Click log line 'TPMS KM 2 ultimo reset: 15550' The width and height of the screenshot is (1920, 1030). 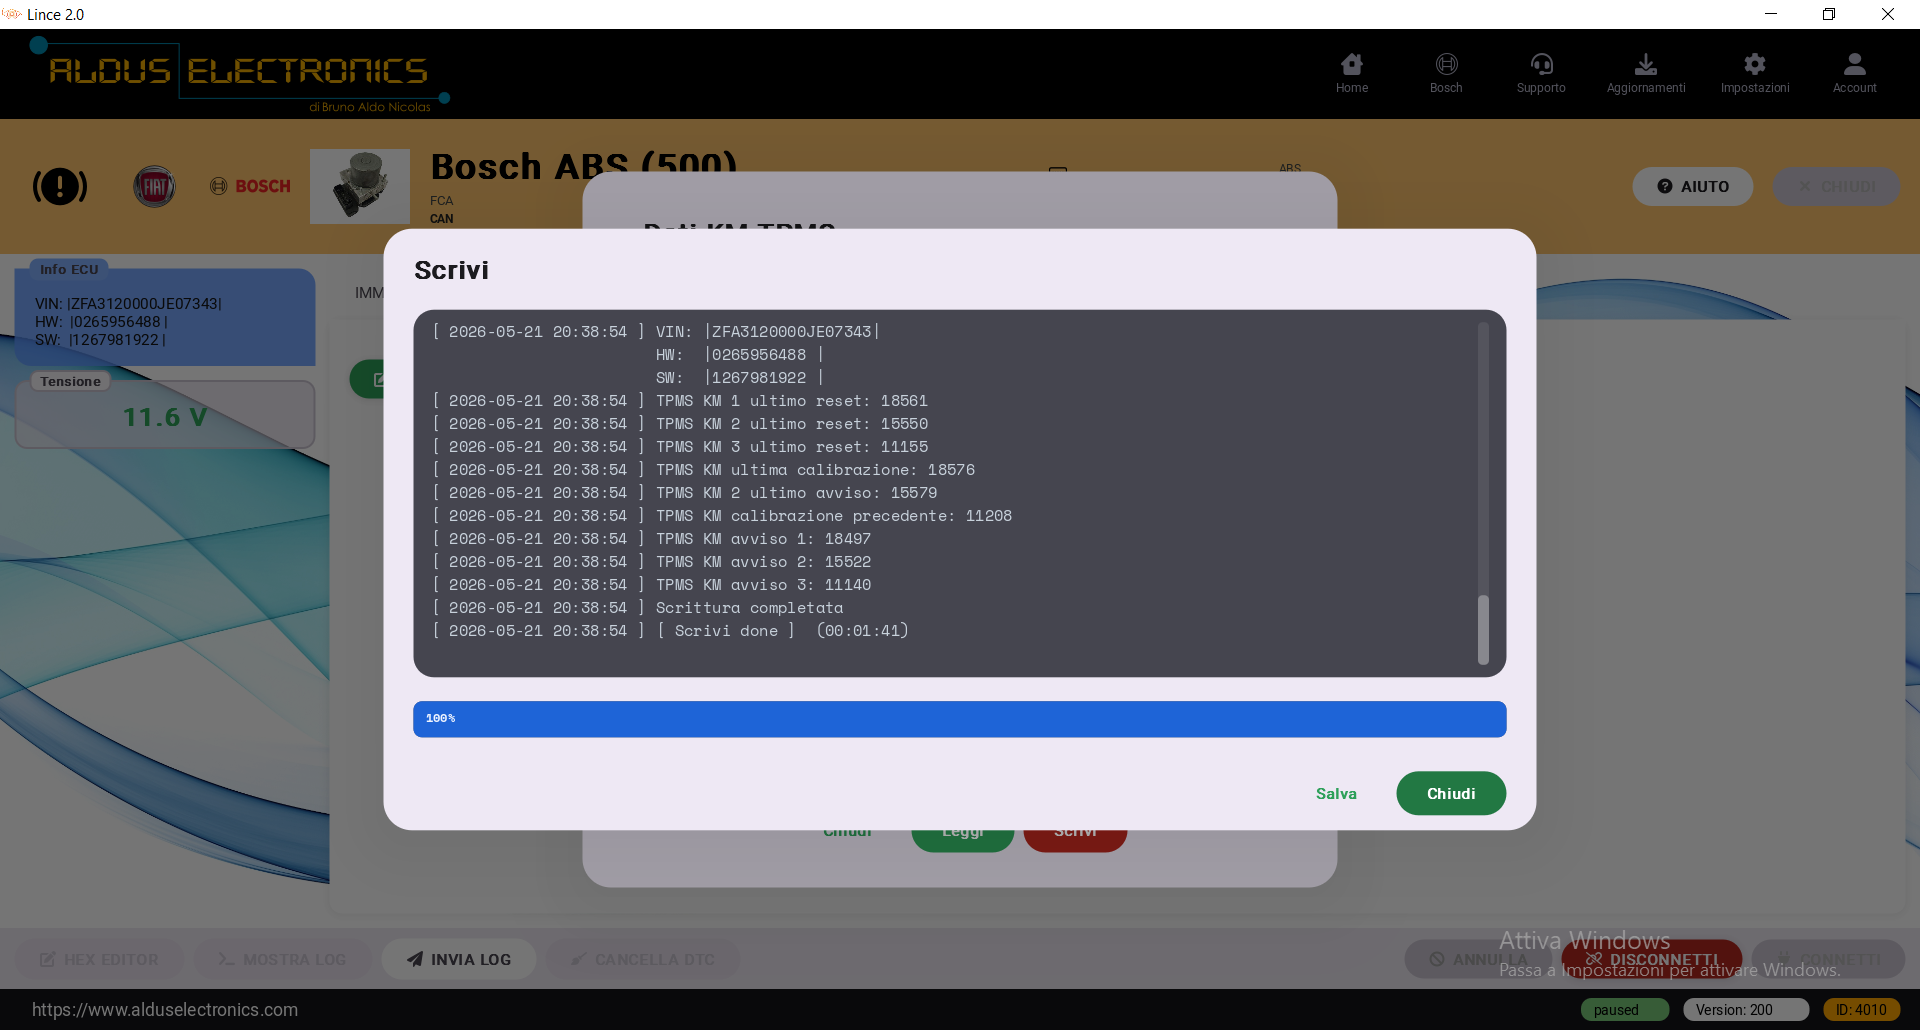click(x=680, y=424)
